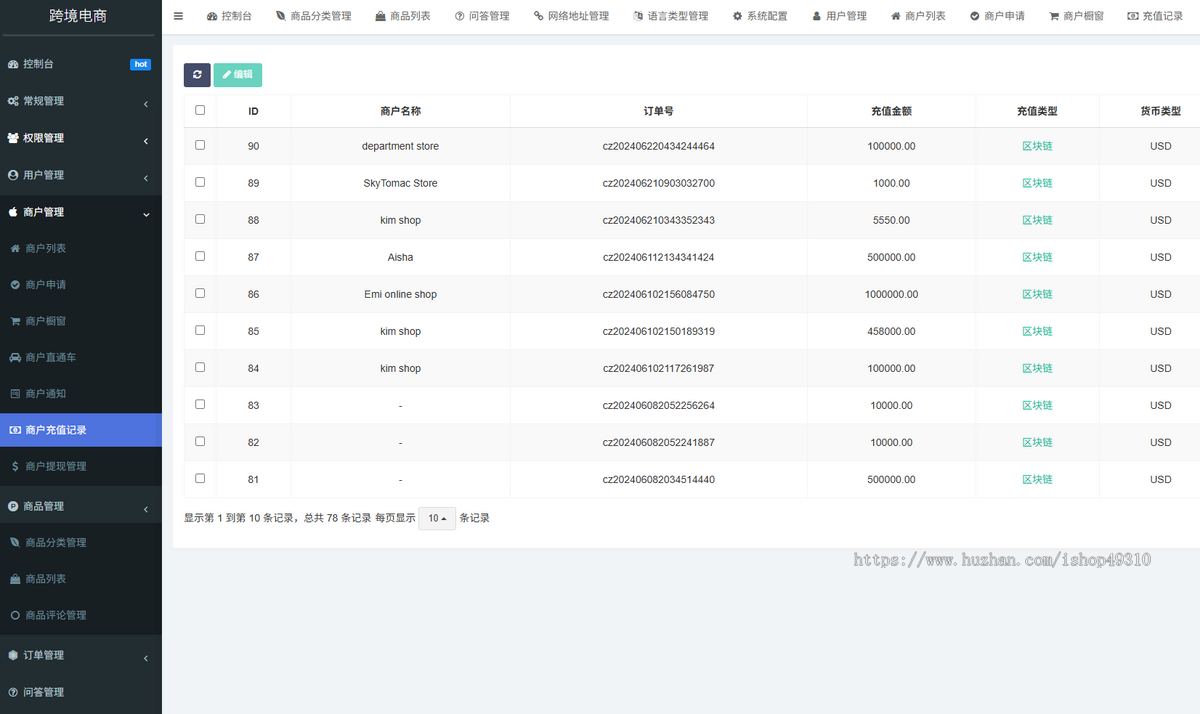Click the apple icon beside 商户管理

pyautogui.click(x=13, y=212)
